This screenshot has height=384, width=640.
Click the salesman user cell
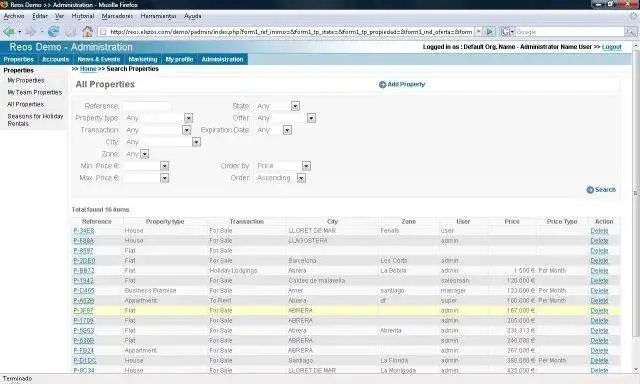tap(455, 281)
